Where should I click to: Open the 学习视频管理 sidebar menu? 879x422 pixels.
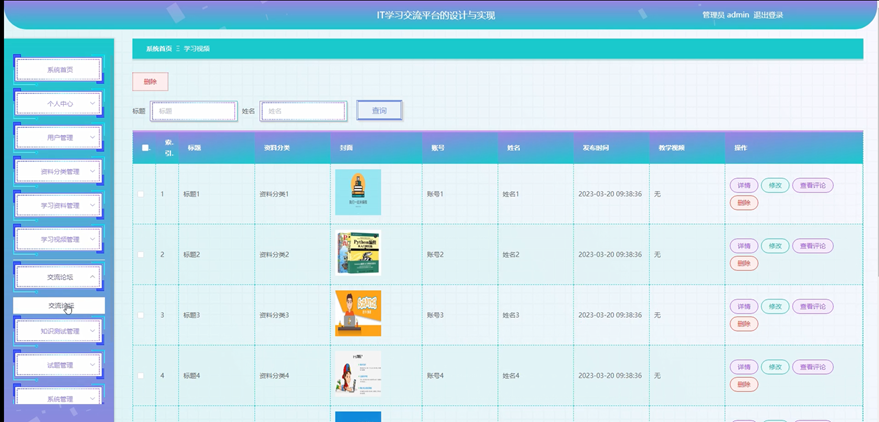click(x=59, y=239)
